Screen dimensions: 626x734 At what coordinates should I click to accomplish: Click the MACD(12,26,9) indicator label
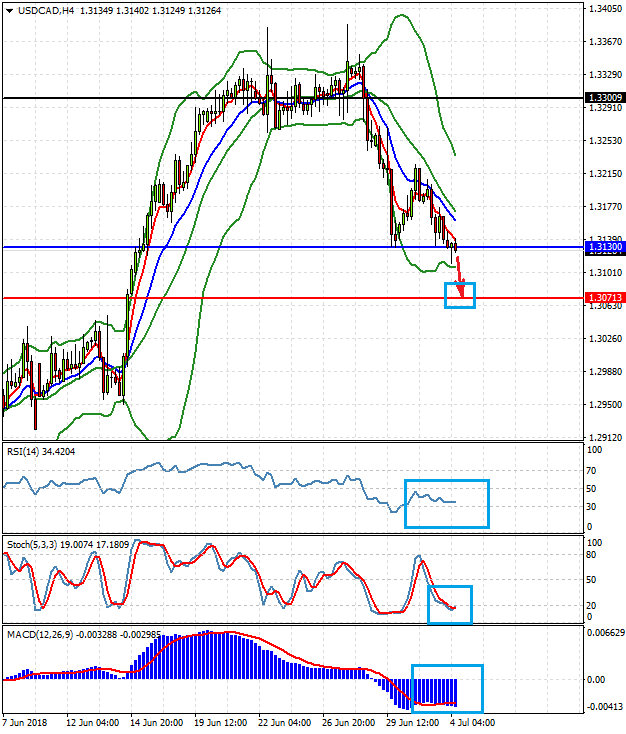83,635
